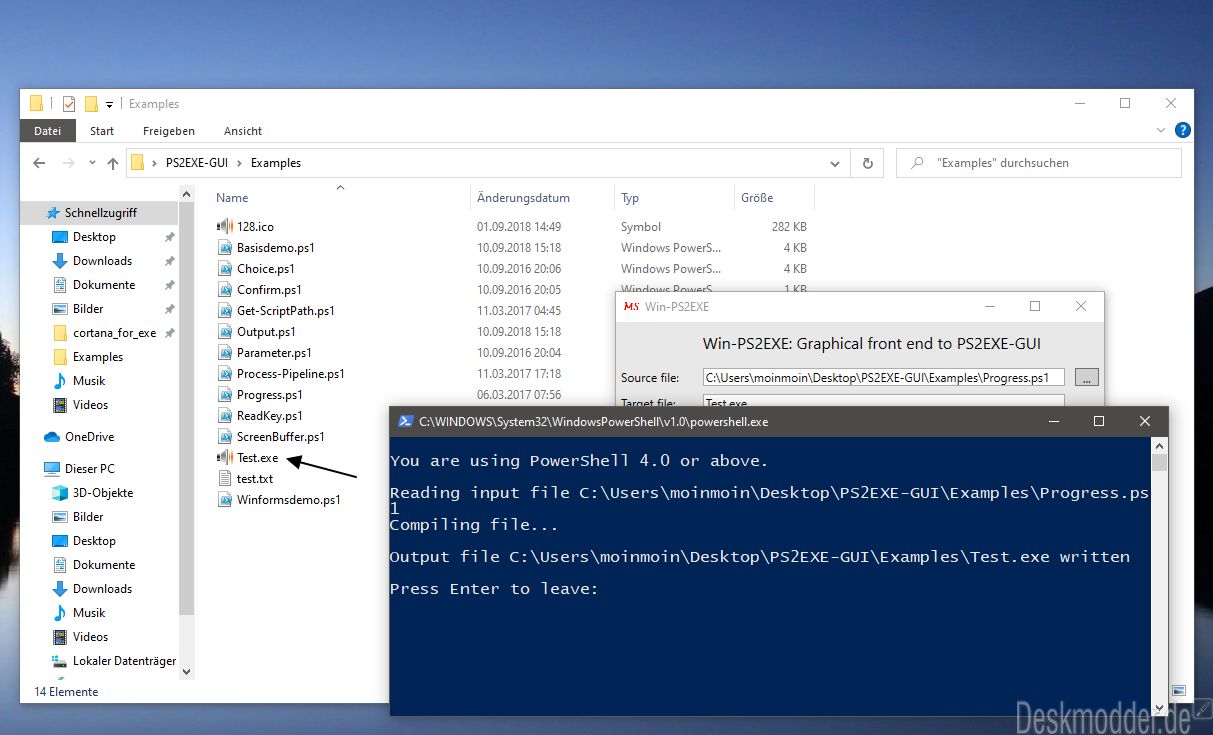This screenshot has width=1213, height=735.
Task: Go back with the Explorer back arrow
Action: coord(39,163)
